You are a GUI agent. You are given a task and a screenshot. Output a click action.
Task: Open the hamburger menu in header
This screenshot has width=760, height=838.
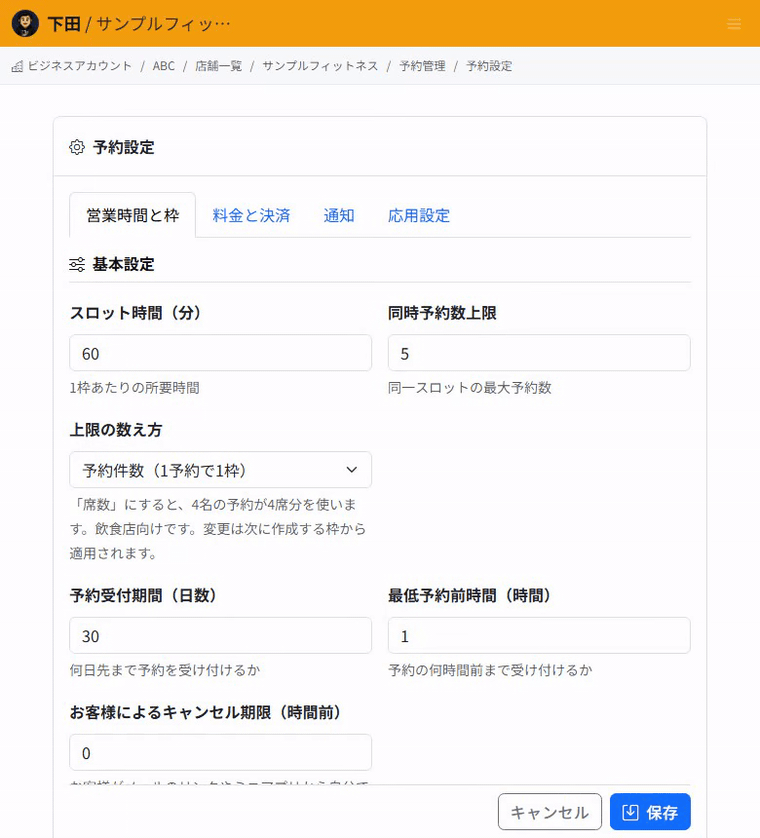pyautogui.click(x=734, y=24)
